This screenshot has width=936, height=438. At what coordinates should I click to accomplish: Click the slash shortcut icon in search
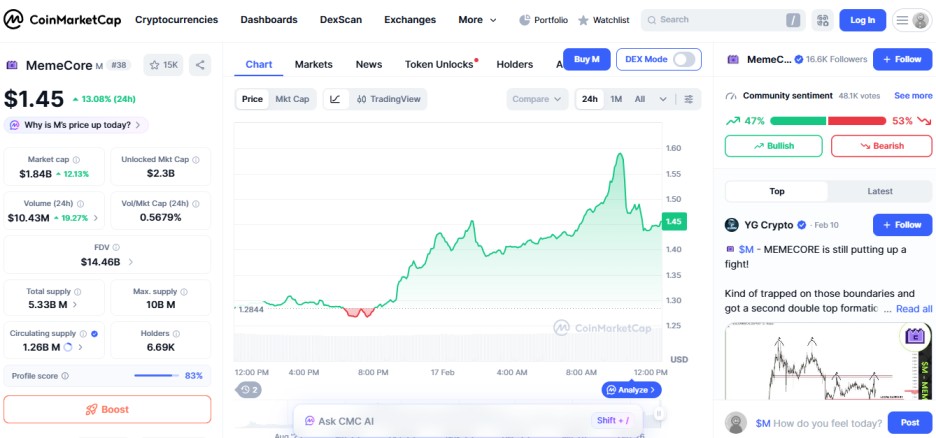point(793,20)
